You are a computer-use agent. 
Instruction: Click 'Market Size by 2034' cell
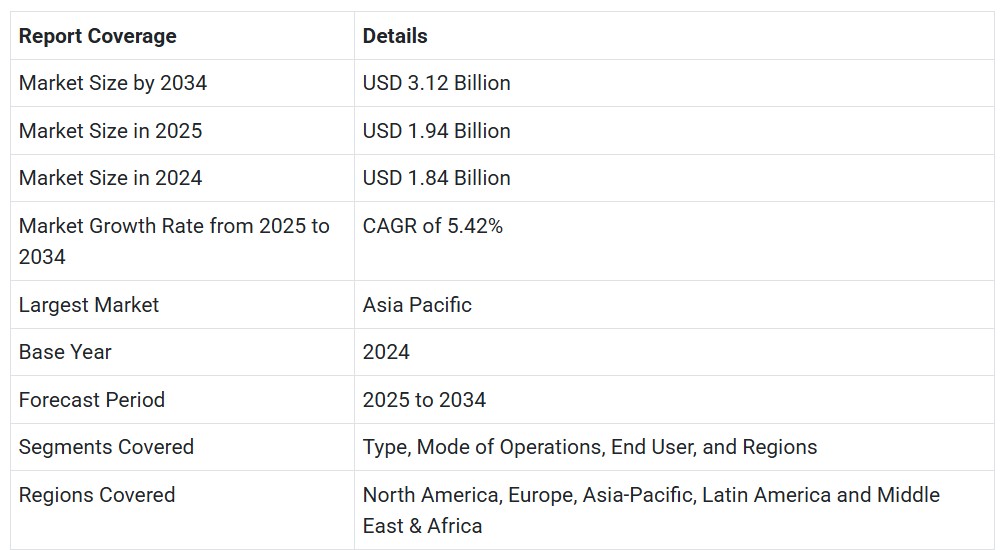(x=113, y=83)
